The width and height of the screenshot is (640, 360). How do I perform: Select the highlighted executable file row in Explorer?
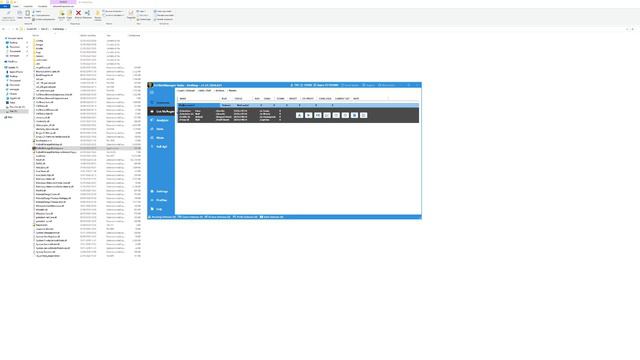pos(87,148)
